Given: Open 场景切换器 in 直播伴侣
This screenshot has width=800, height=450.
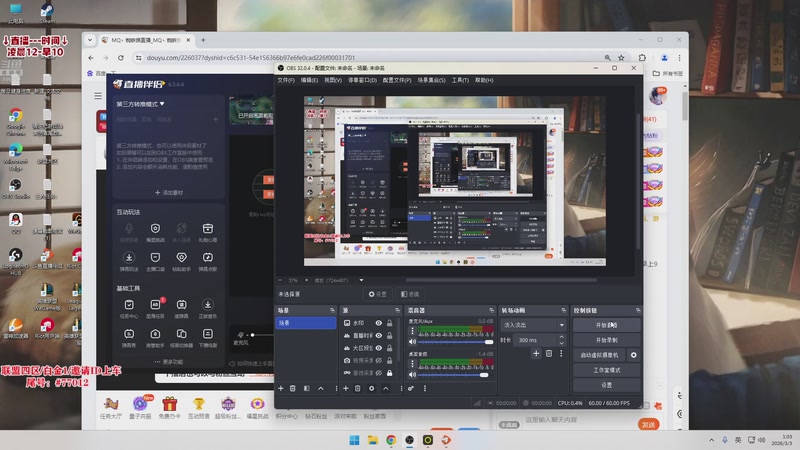Looking at the screenshot, I should [x=181, y=337].
